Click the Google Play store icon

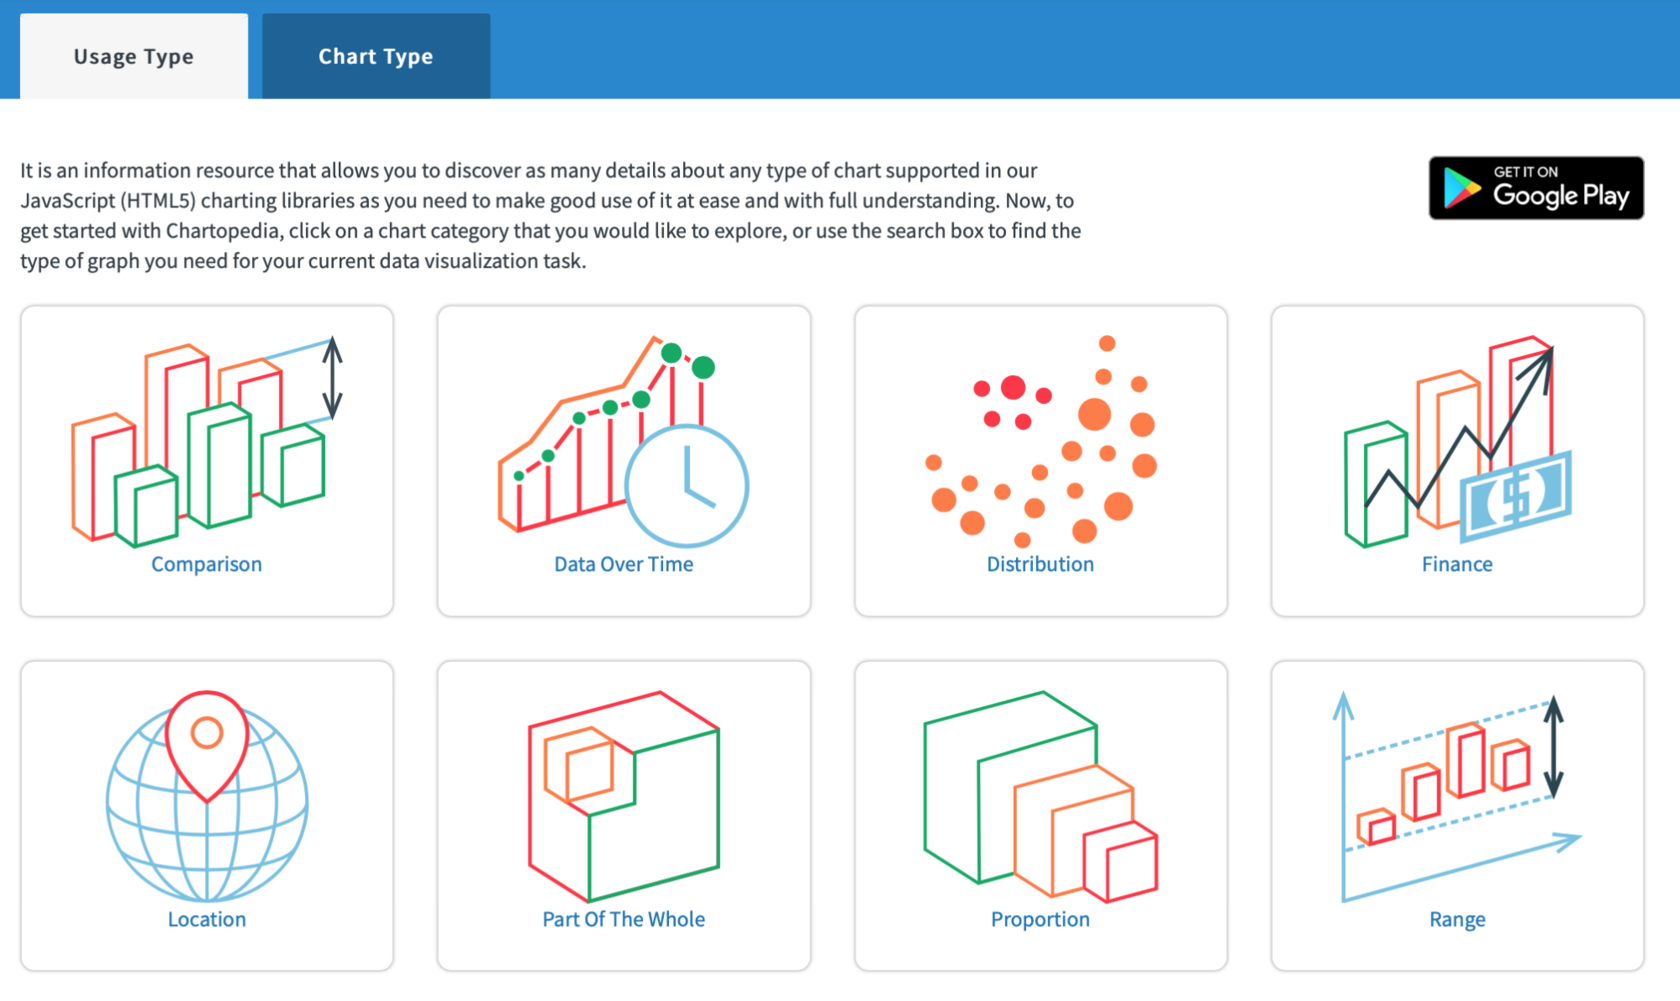click(1460, 187)
